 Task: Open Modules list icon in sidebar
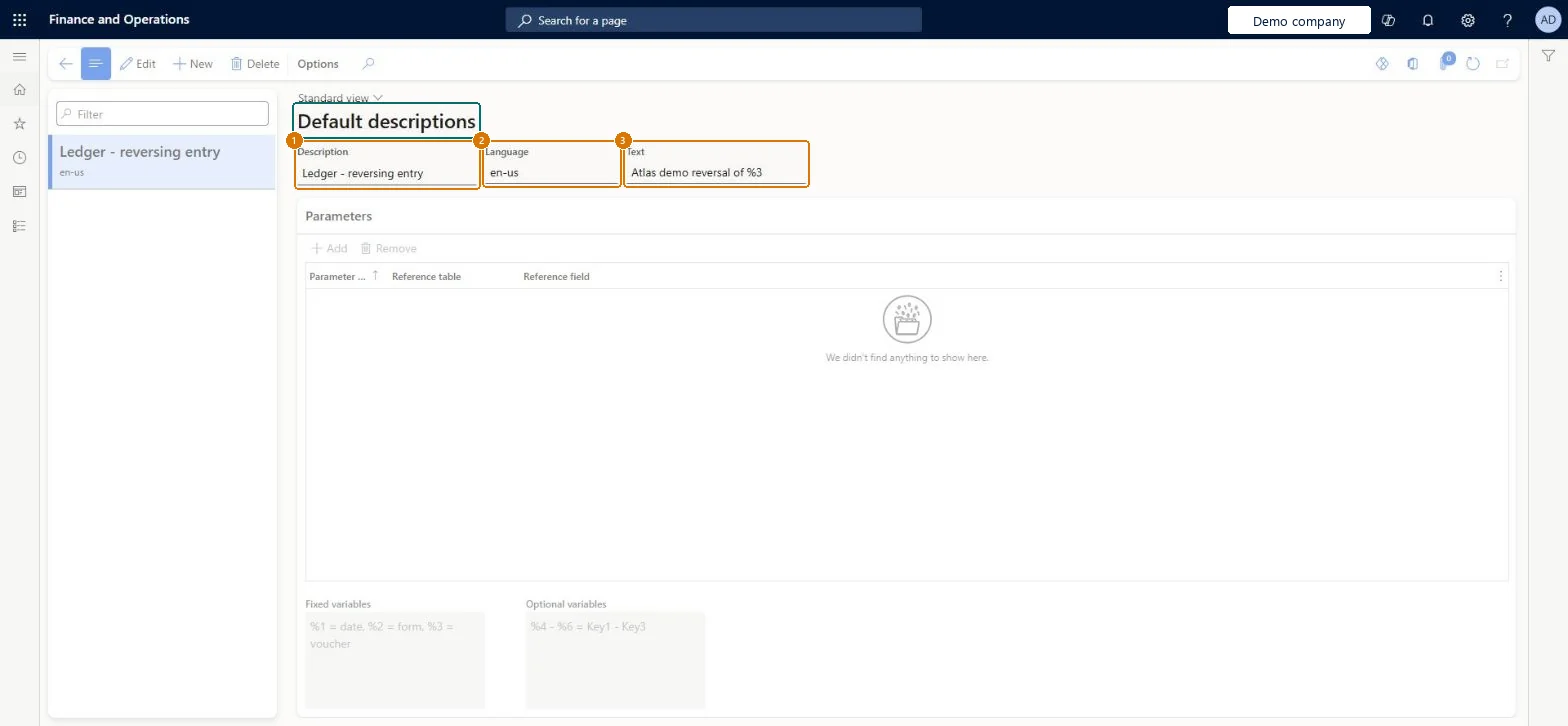tap(19, 226)
